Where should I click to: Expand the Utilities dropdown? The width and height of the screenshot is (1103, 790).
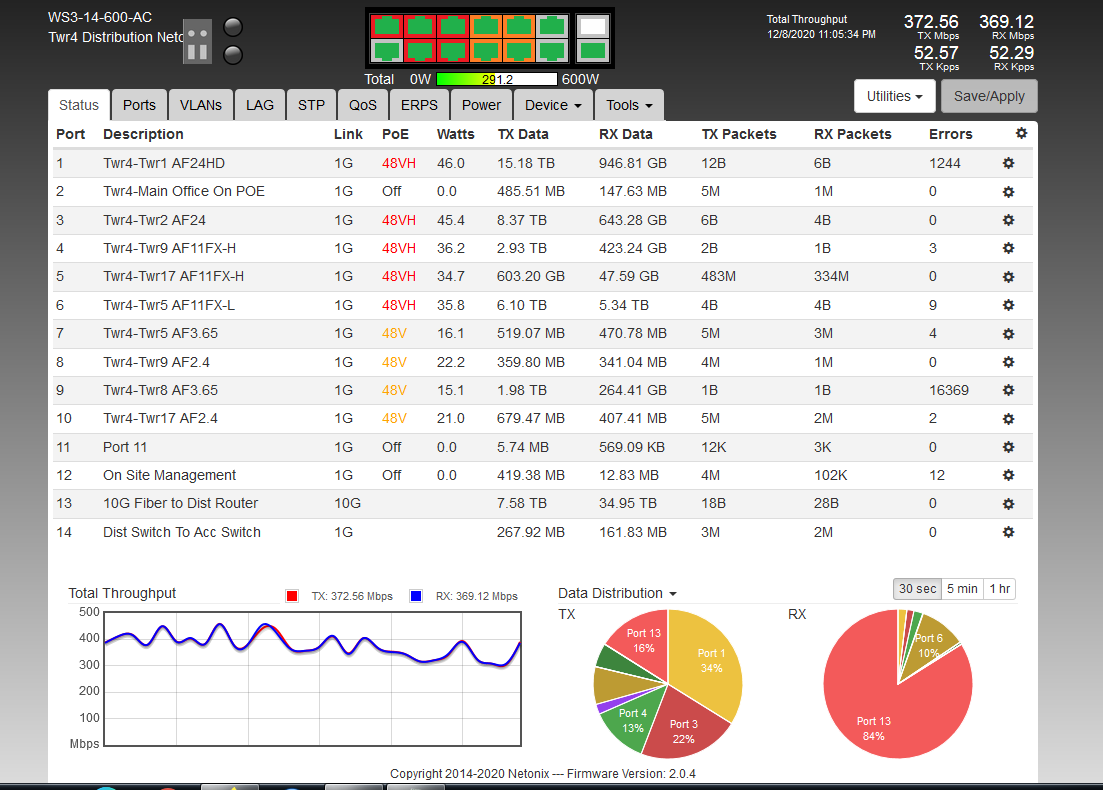(x=894, y=96)
